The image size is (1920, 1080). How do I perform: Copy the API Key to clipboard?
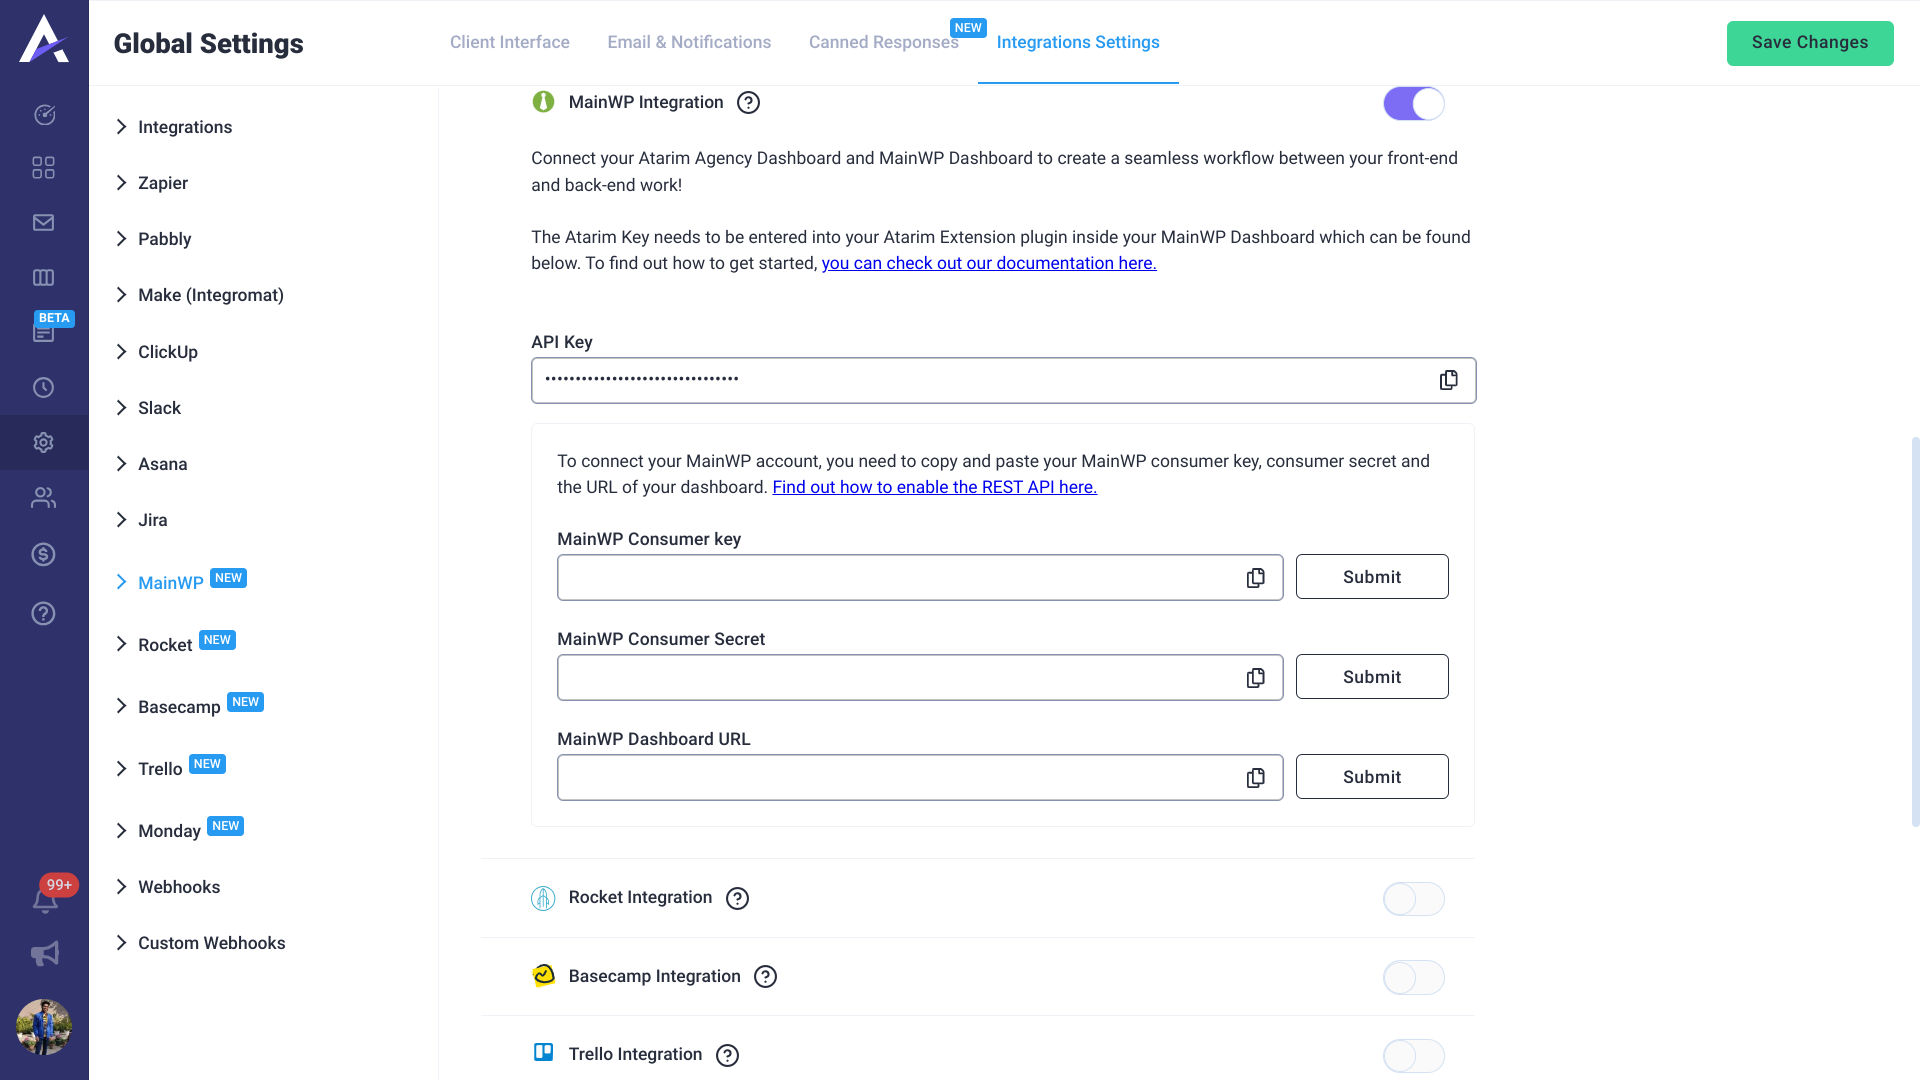(1448, 380)
